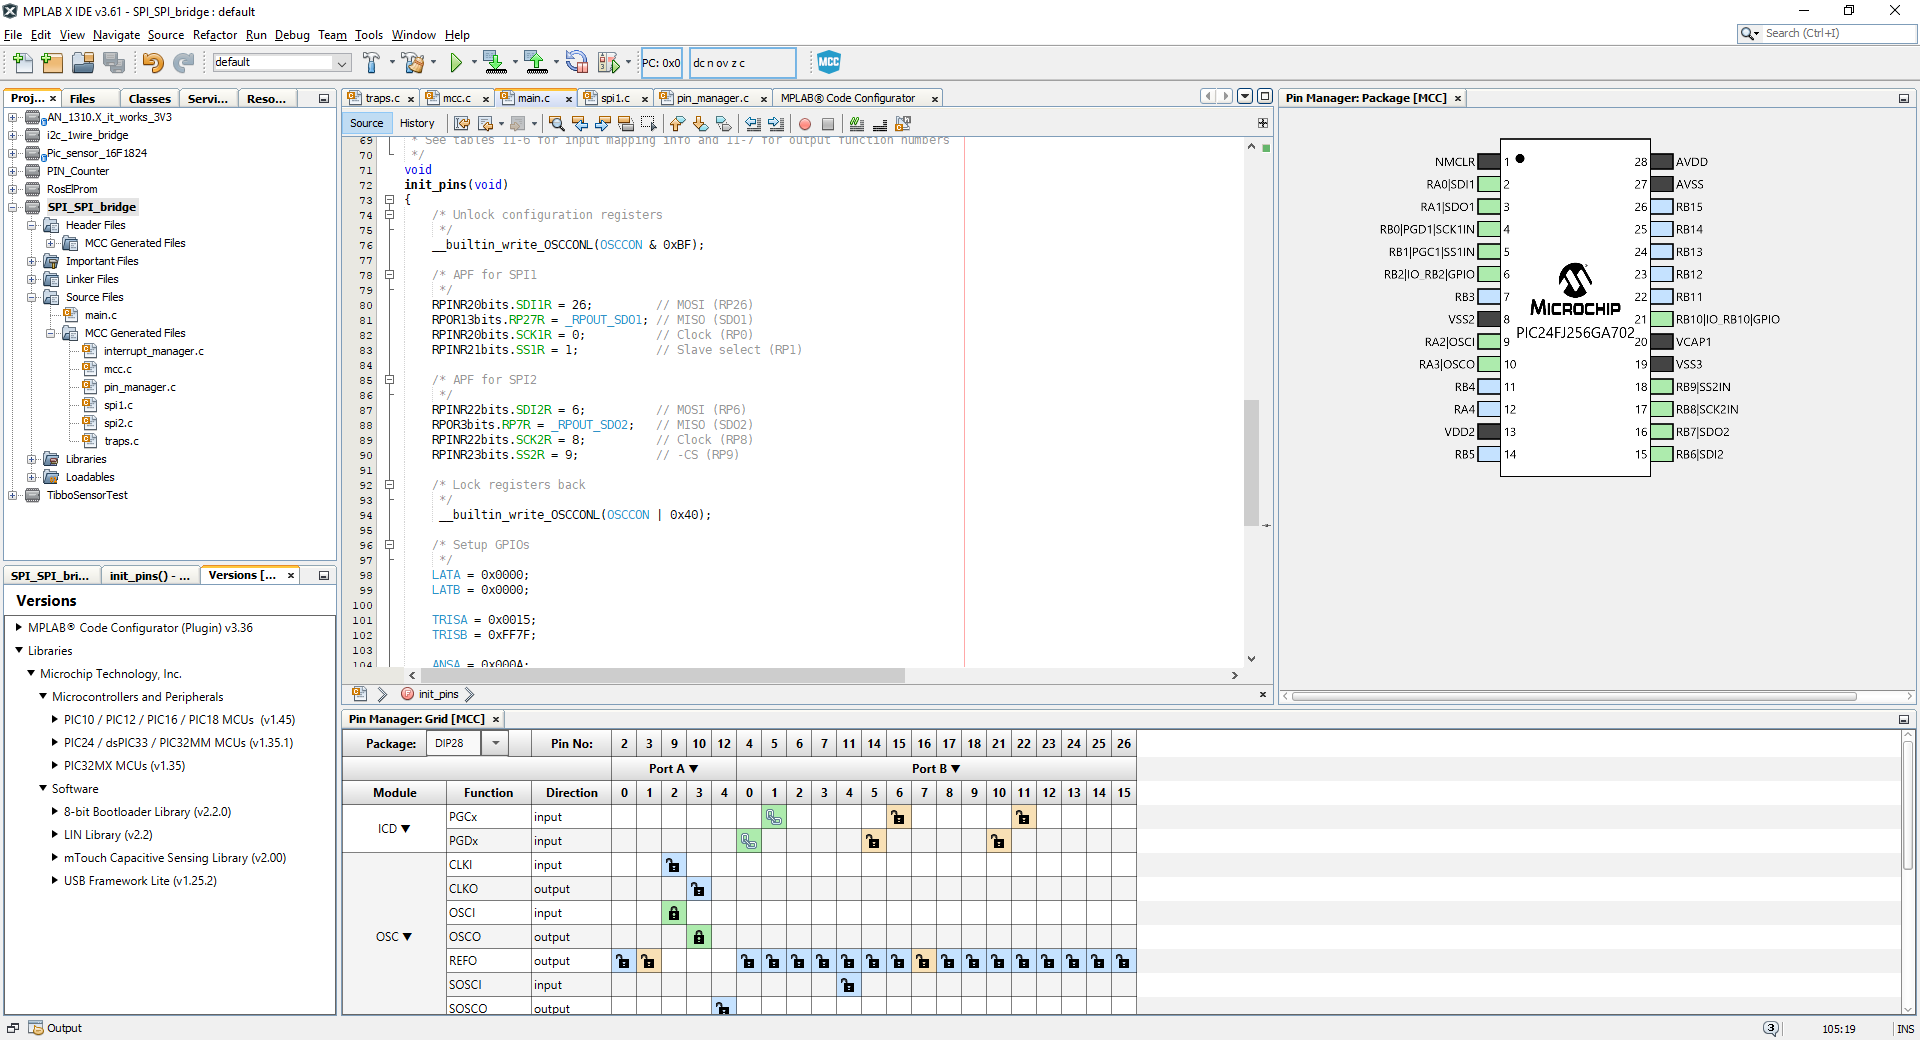
Task: Click editor split-window icon beside the scrollbar
Action: pyautogui.click(x=1263, y=123)
